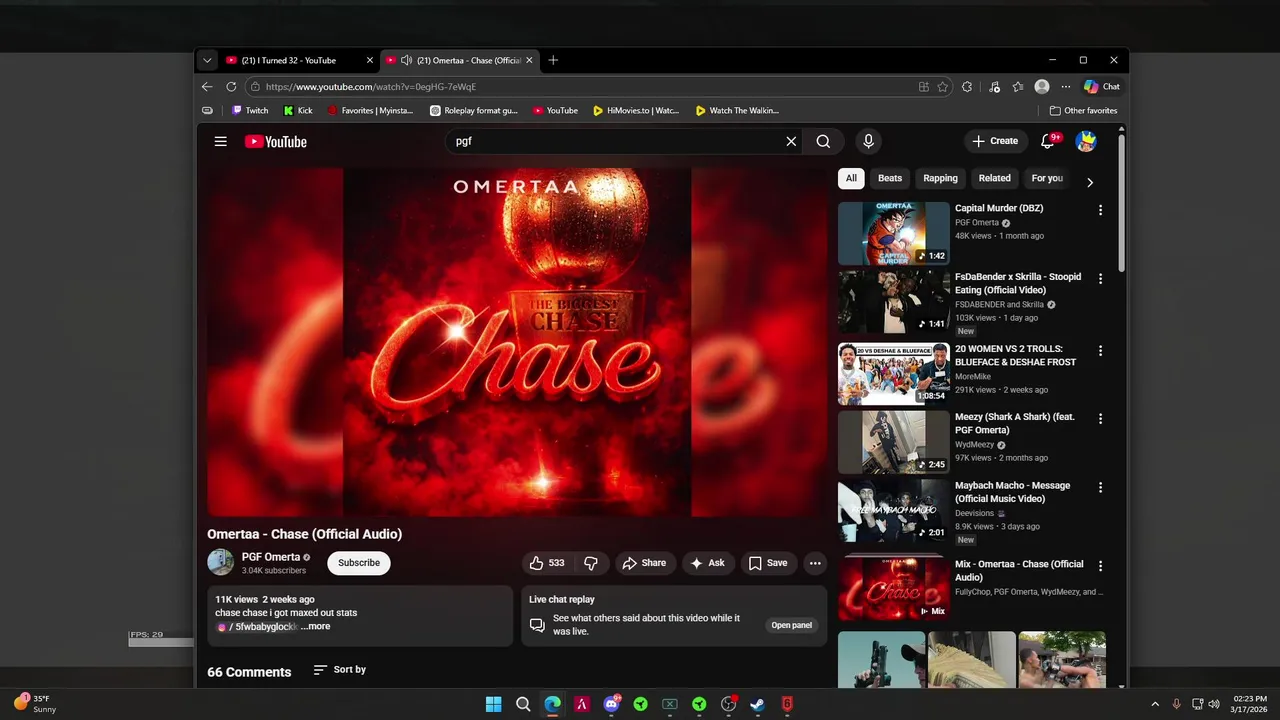The image size is (1280, 720).
Task: Start voice search with the microphone icon
Action: (868, 141)
